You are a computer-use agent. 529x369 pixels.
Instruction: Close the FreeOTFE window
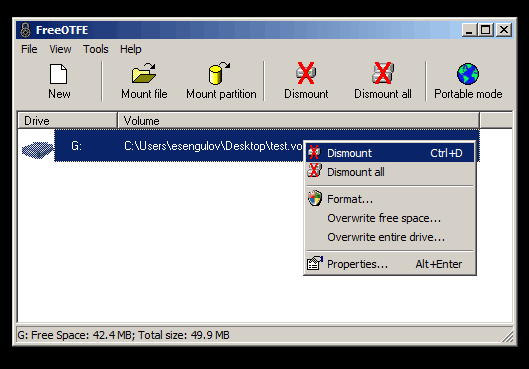(x=504, y=30)
